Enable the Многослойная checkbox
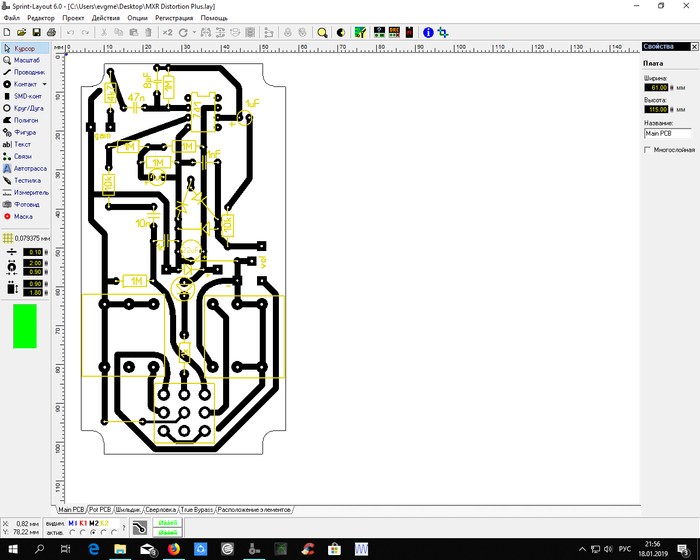The width and height of the screenshot is (700, 560). [648, 149]
